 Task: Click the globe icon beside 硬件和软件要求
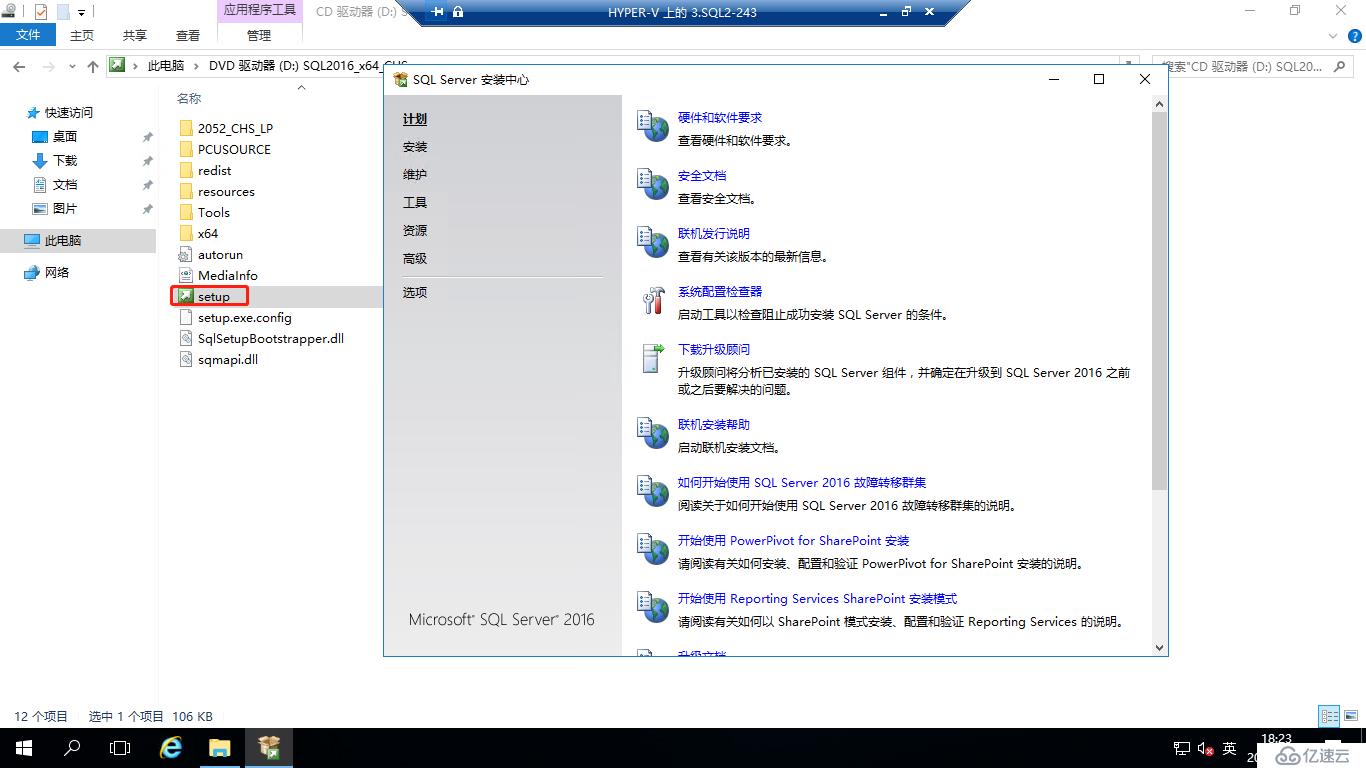tap(653, 127)
